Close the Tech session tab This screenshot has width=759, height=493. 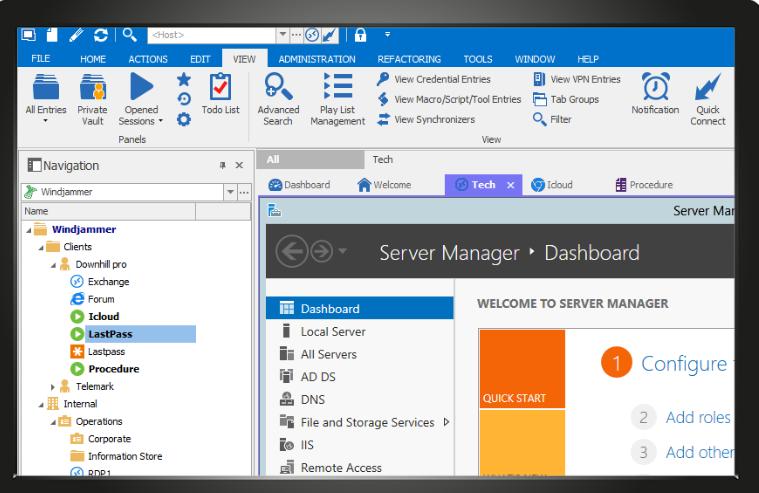510,185
